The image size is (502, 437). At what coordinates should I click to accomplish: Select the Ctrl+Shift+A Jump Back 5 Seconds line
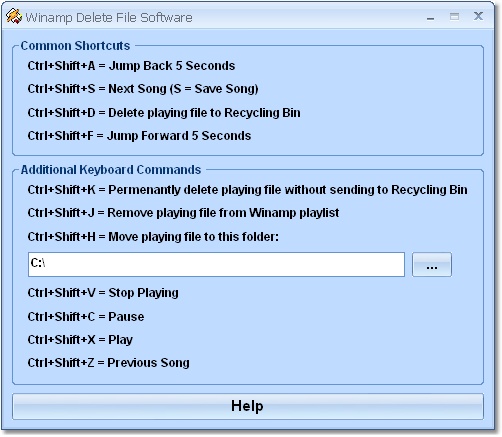pos(131,66)
